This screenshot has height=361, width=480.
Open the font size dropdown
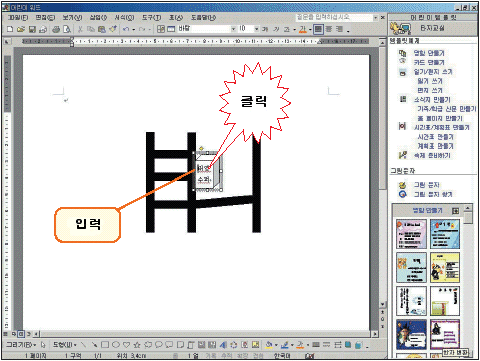(257, 29)
